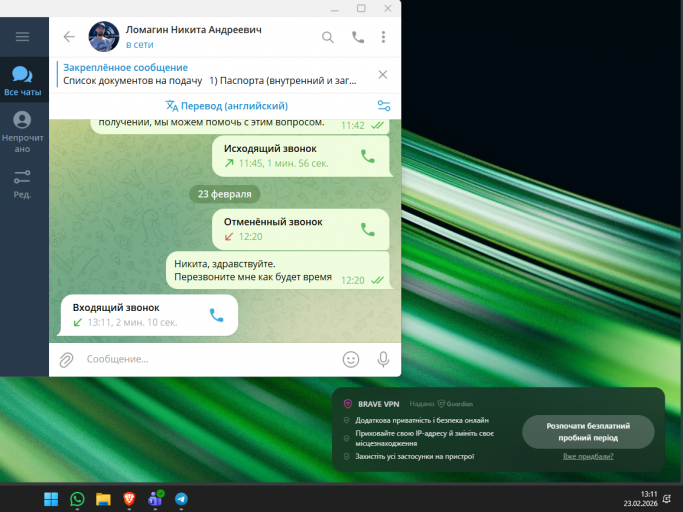The width and height of the screenshot is (683, 512).
Task: Click the Отменённый звонок 12:20 entry
Action: pyautogui.click(x=300, y=229)
